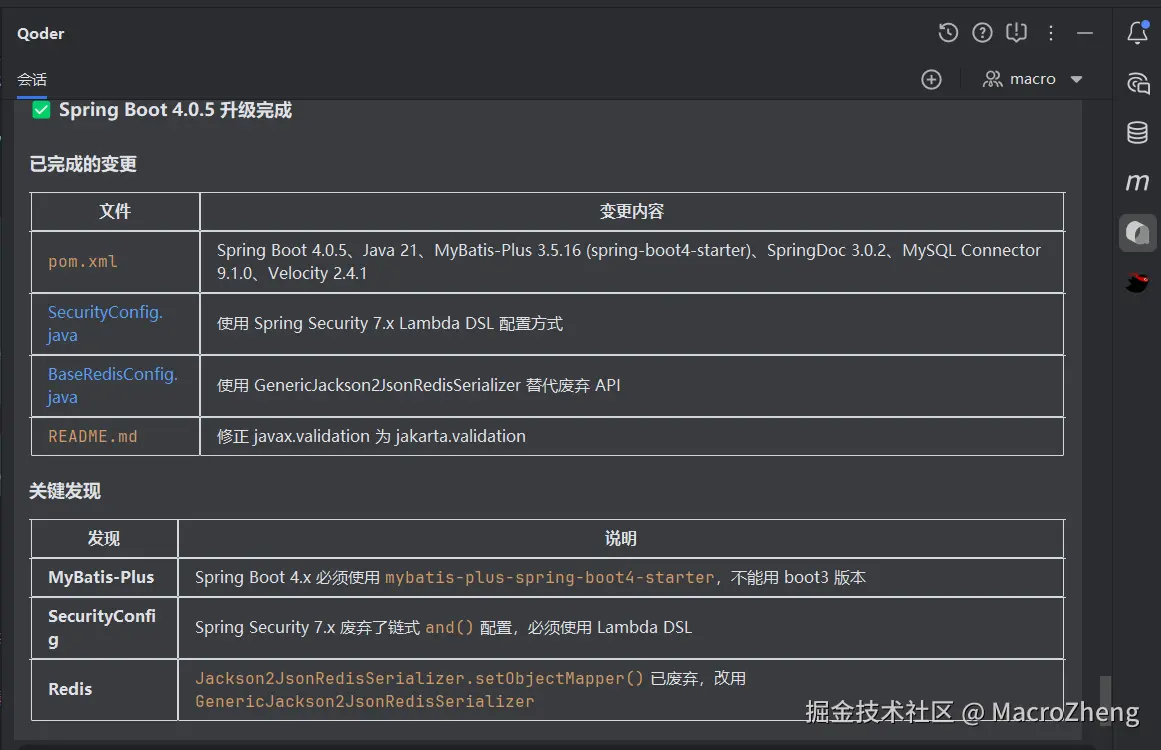Click the mybatis-plus-spring-boot4-starter code text

coord(549,577)
